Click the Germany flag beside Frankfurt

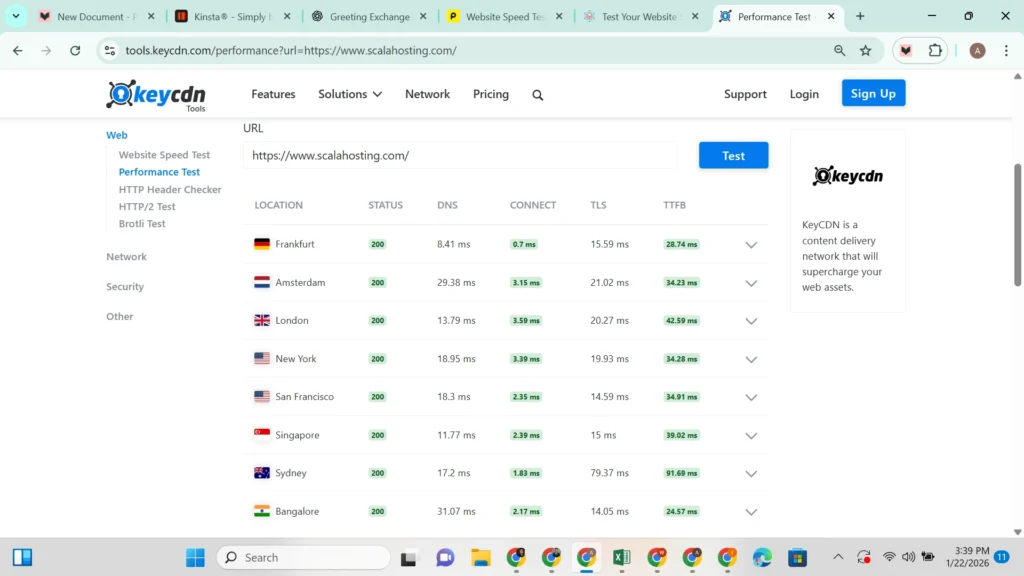point(261,243)
